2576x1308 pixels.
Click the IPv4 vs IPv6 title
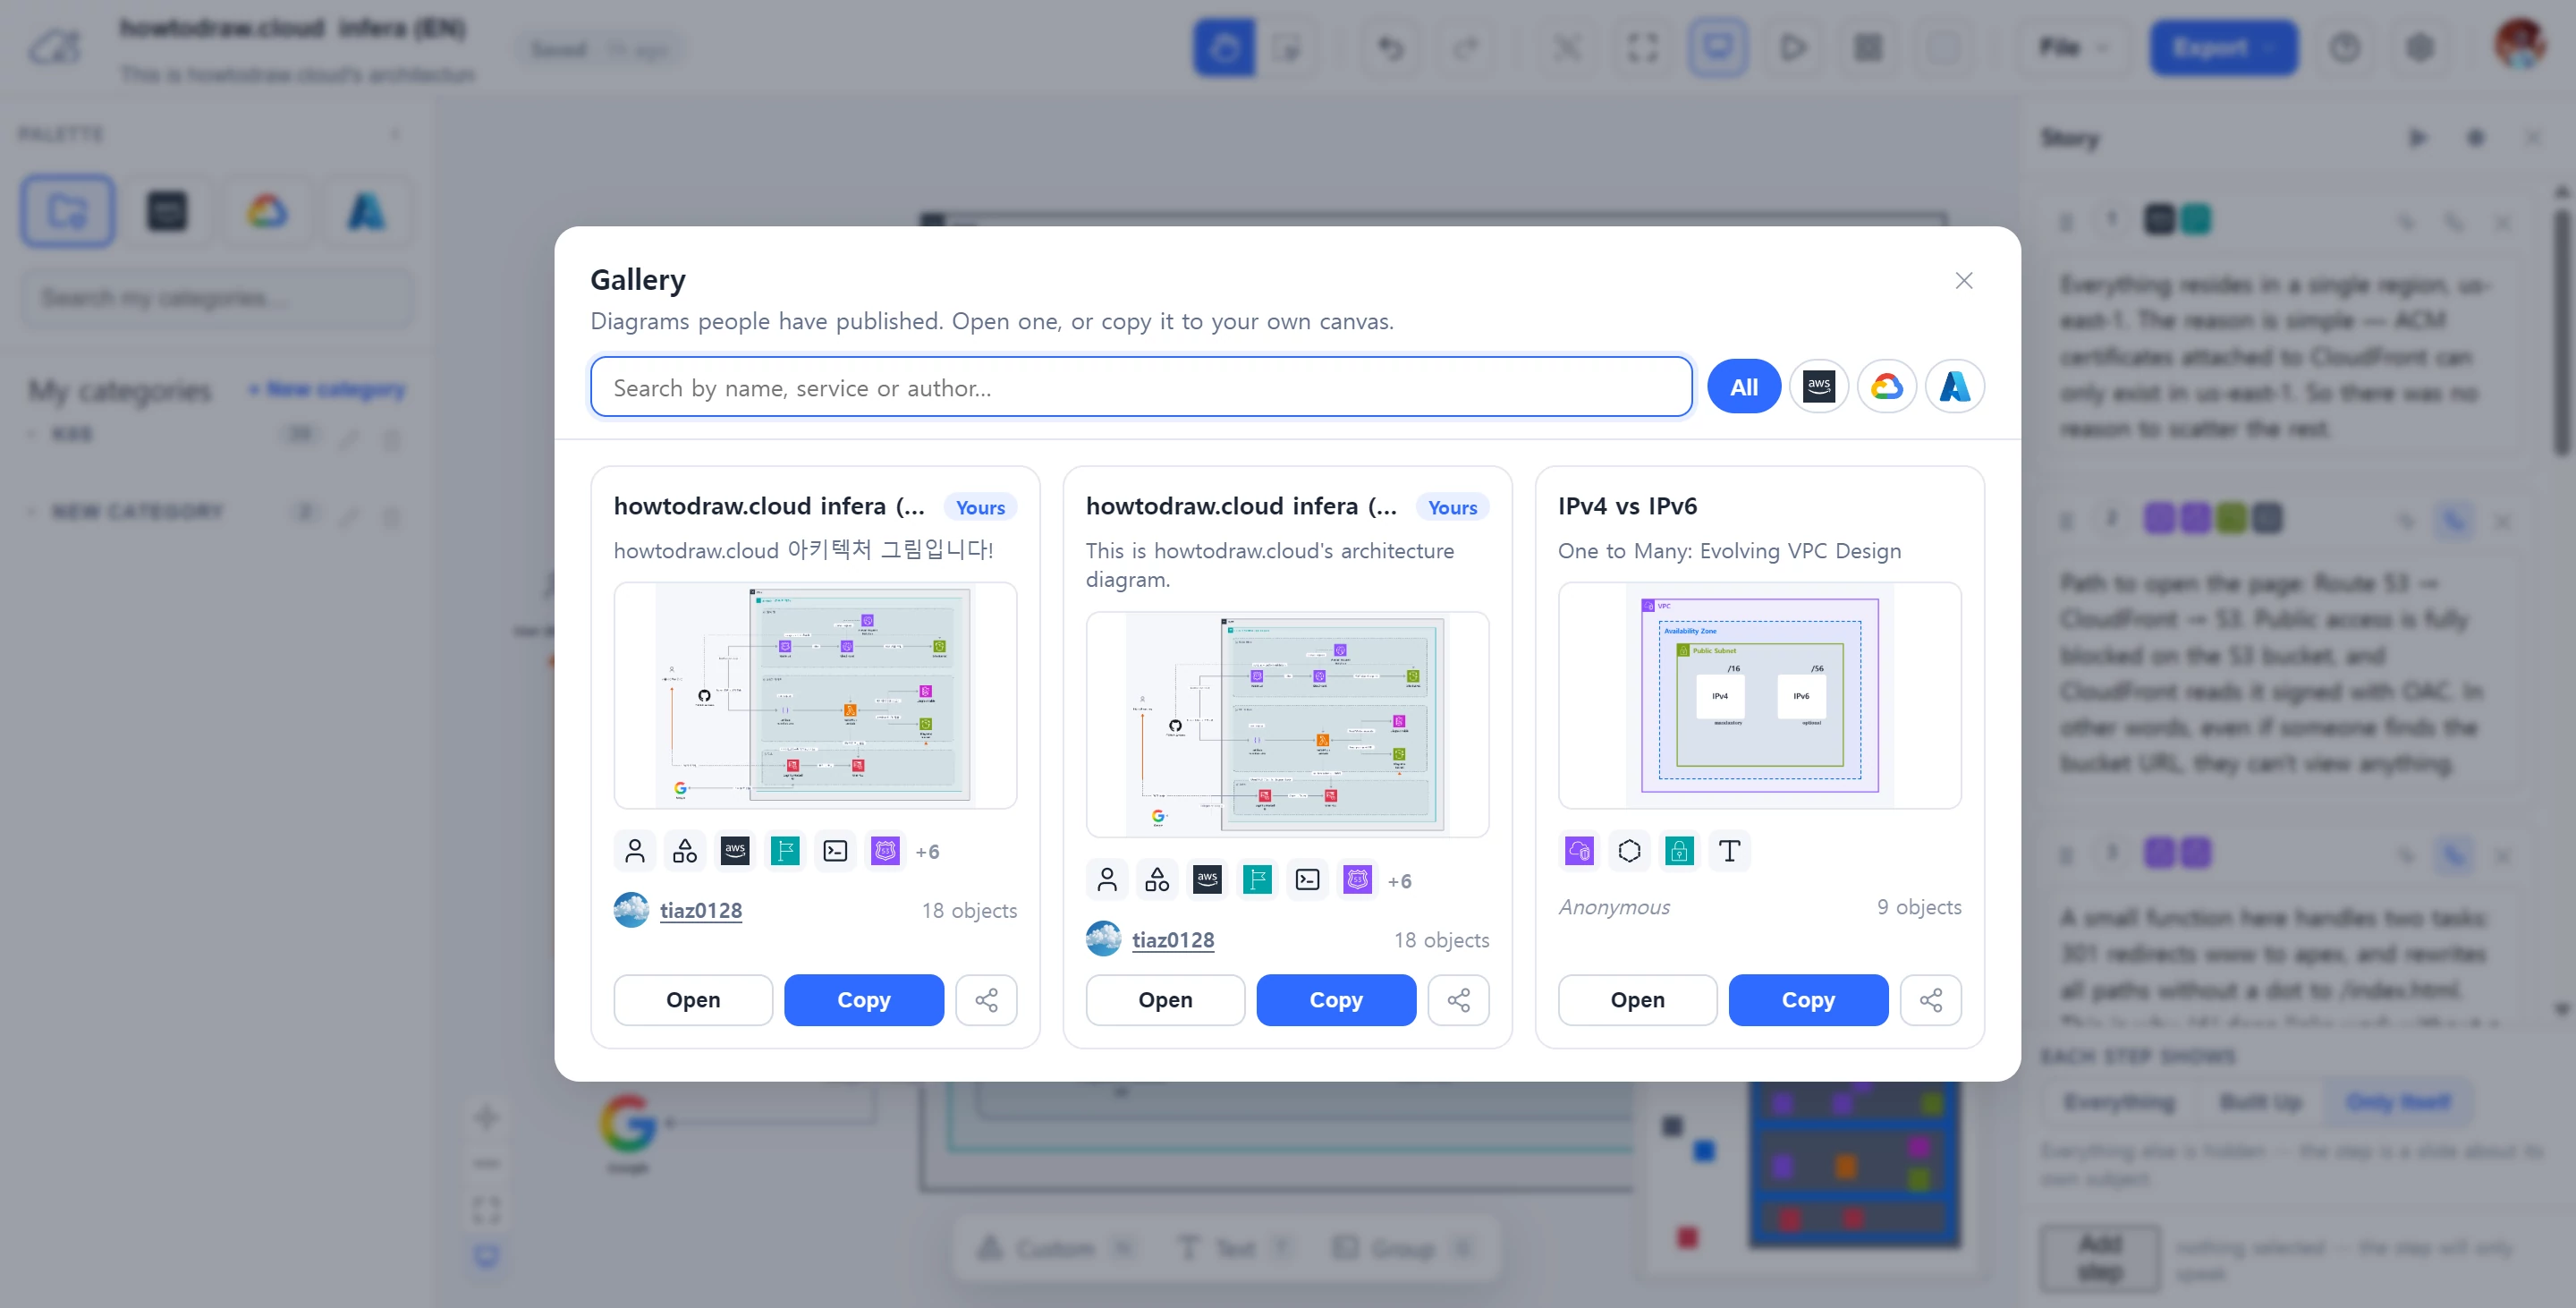(x=1627, y=506)
